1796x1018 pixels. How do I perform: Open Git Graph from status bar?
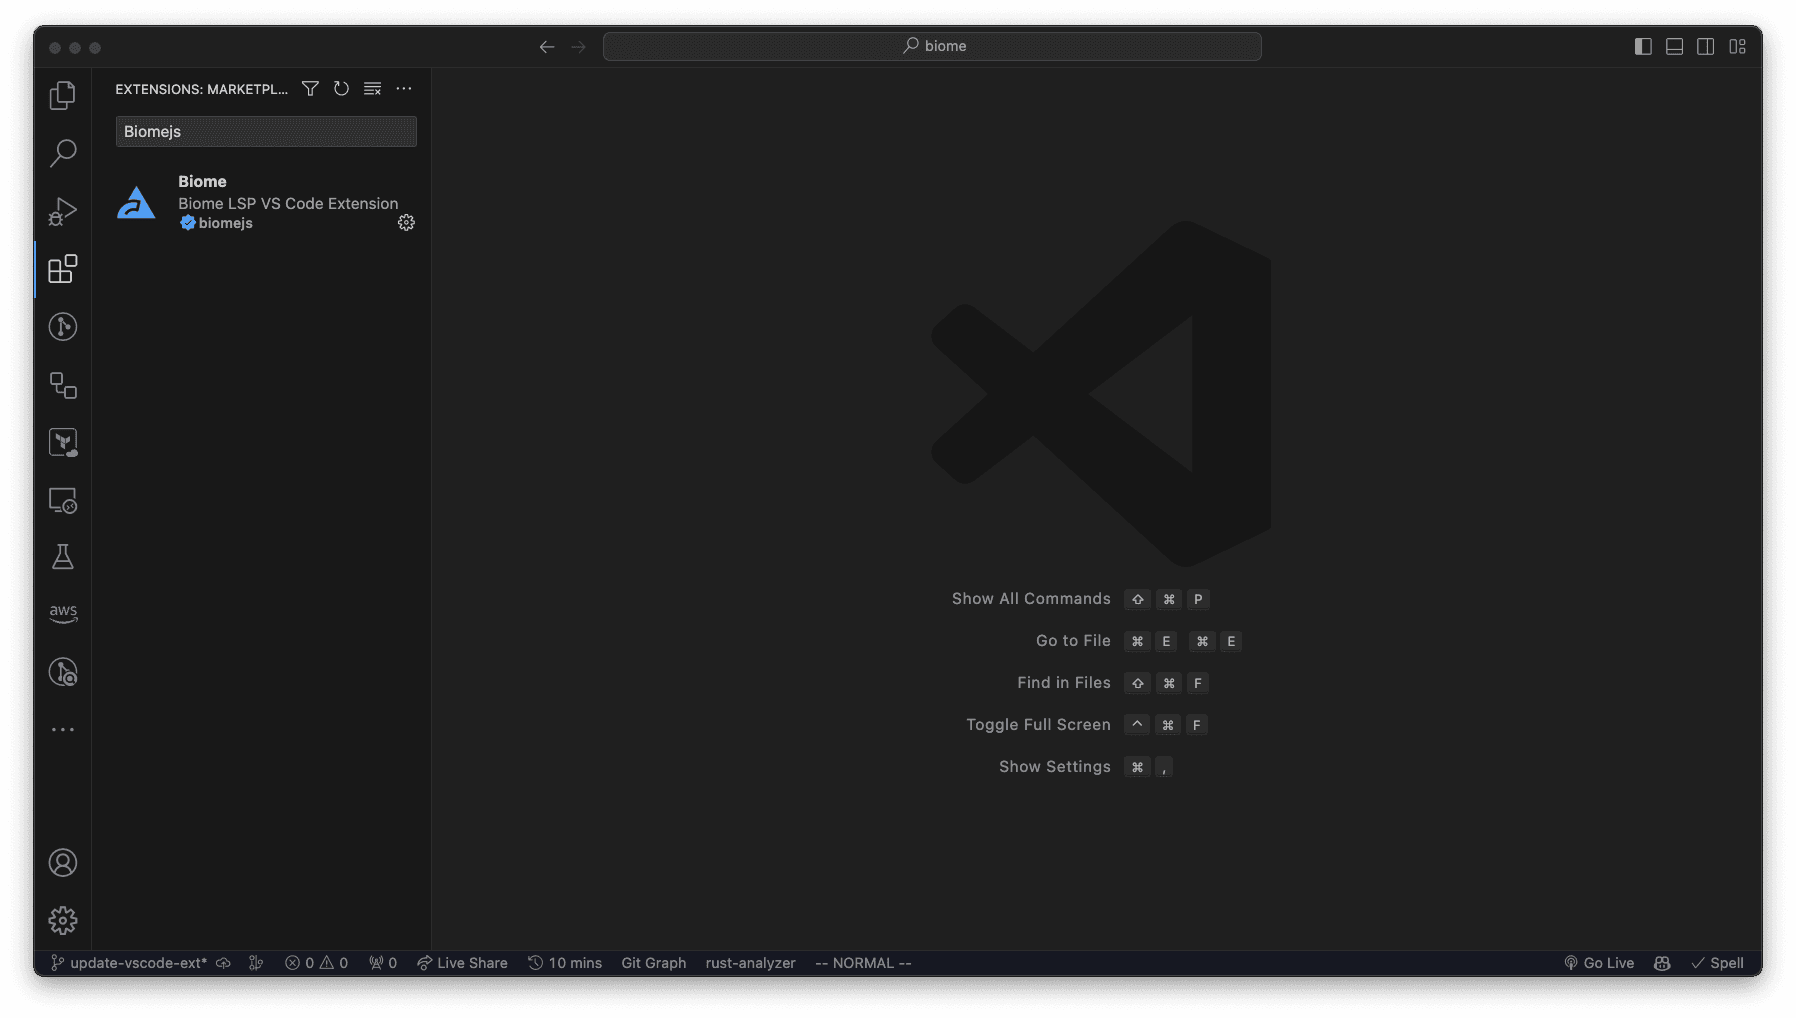click(x=653, y=963)
